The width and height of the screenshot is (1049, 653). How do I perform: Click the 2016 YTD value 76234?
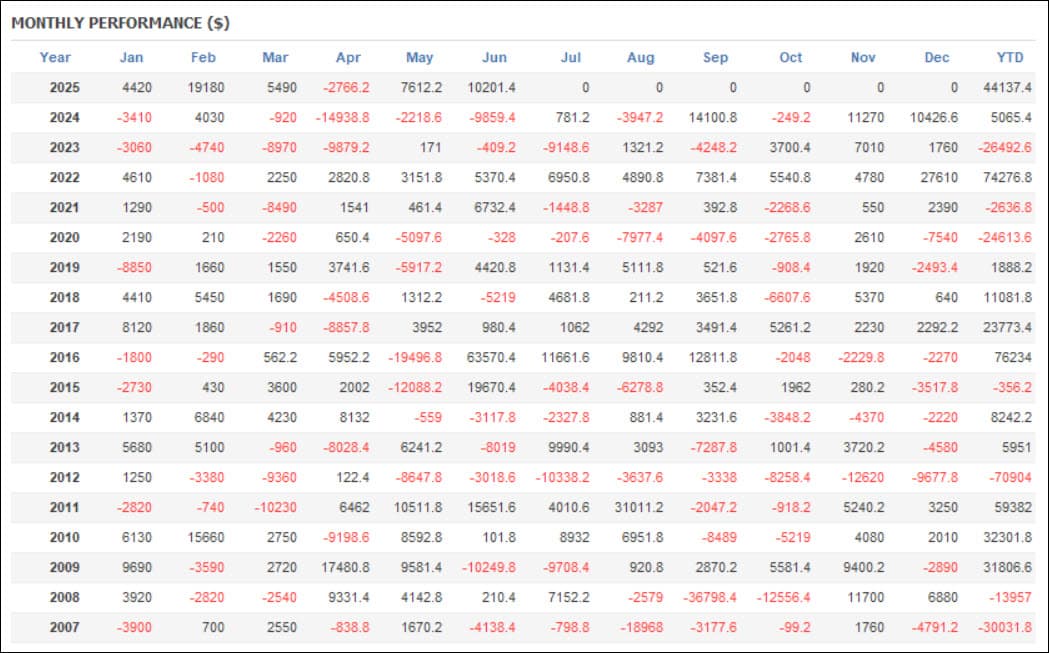1013,358
